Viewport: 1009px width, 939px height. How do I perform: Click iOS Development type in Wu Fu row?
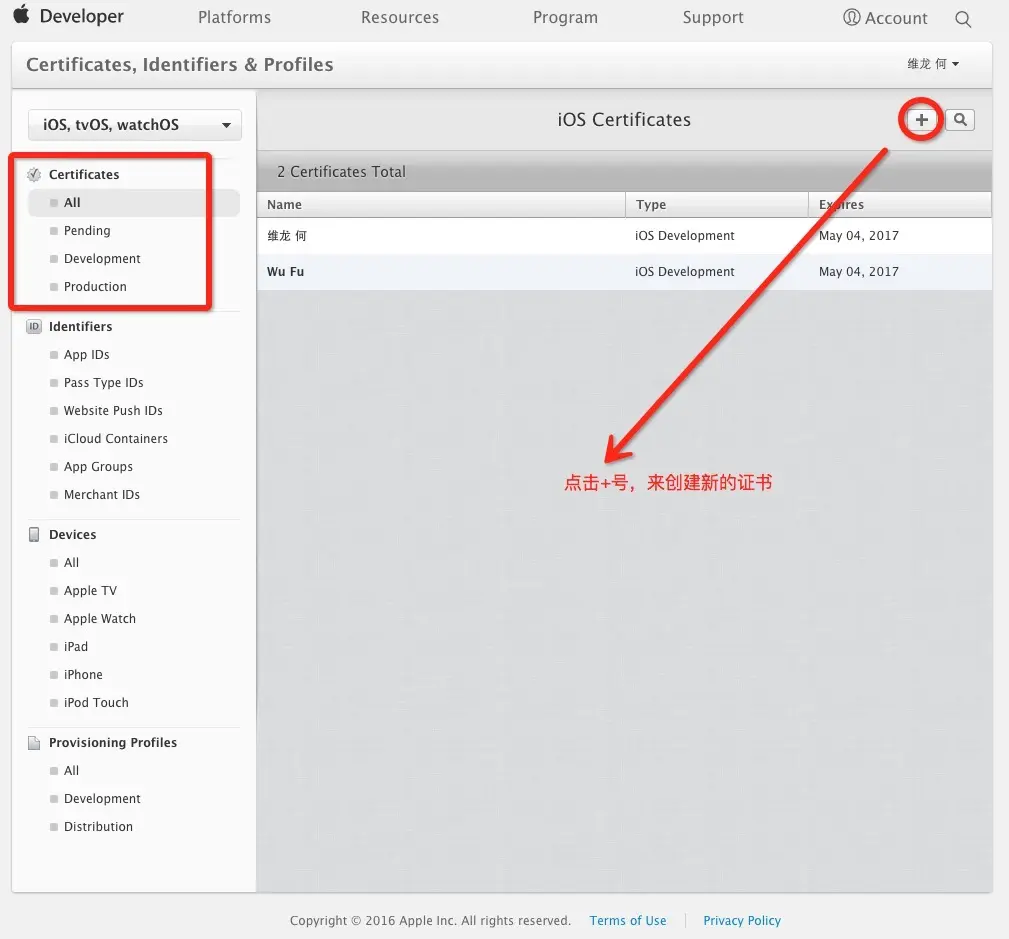tap(685, 272)
